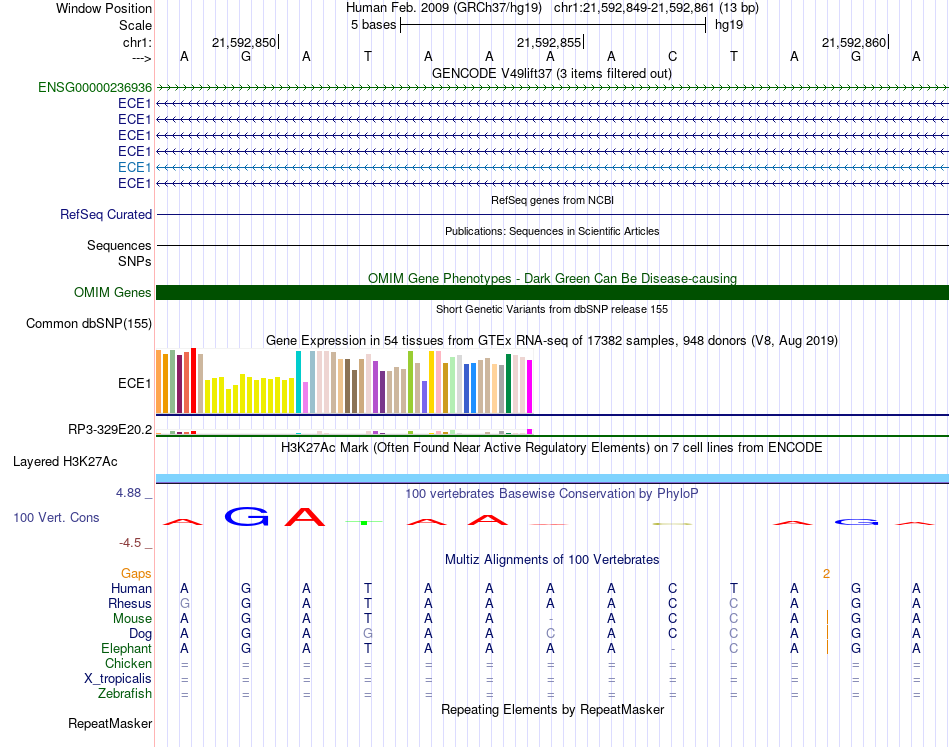950x747 pixels.
Task: Click the 4.88 conservation upper limit value
Action: (128, 493)
